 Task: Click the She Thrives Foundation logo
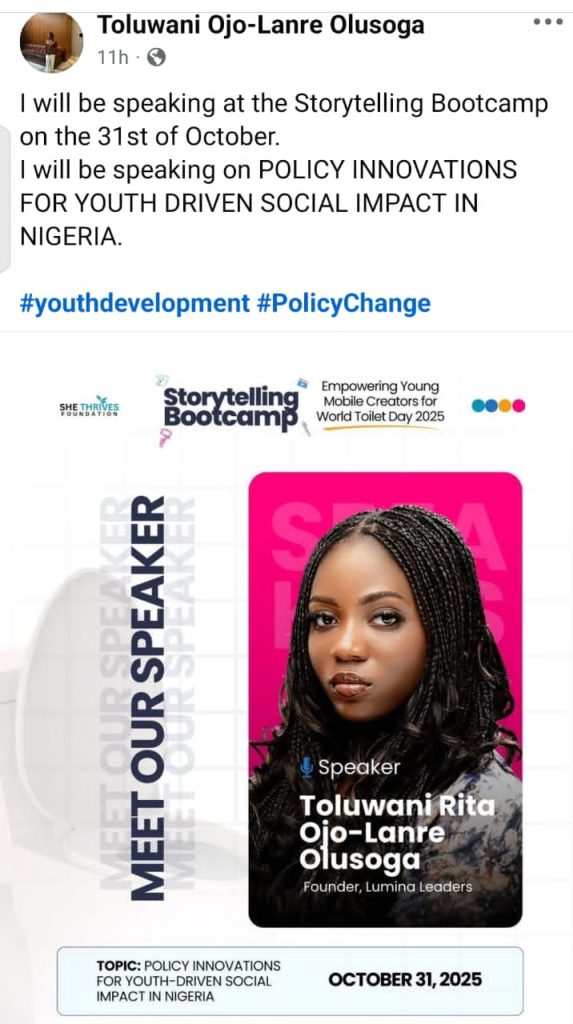(x=90, y=406)
